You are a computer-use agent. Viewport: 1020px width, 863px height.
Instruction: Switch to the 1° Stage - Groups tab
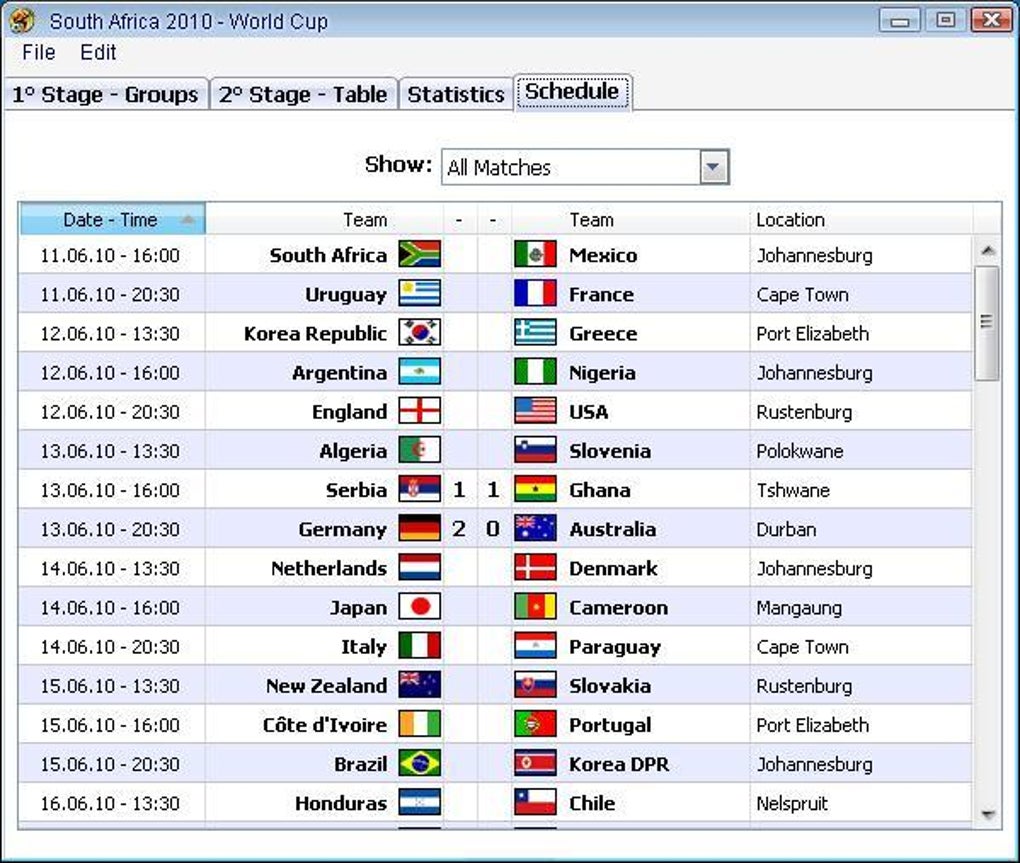pos(105,94)
